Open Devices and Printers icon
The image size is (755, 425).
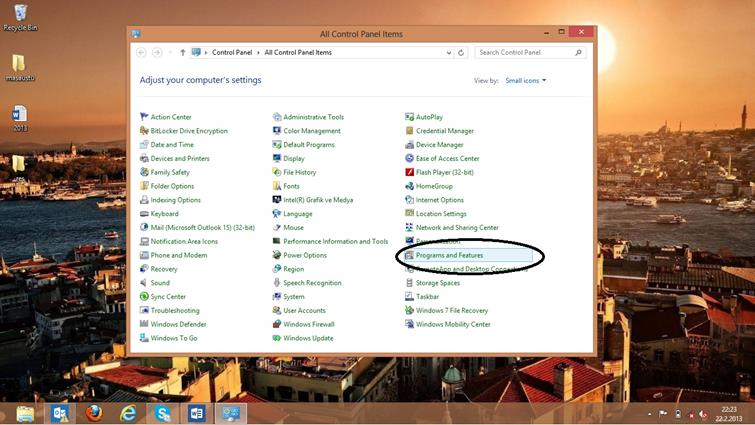tap(144, 158)
